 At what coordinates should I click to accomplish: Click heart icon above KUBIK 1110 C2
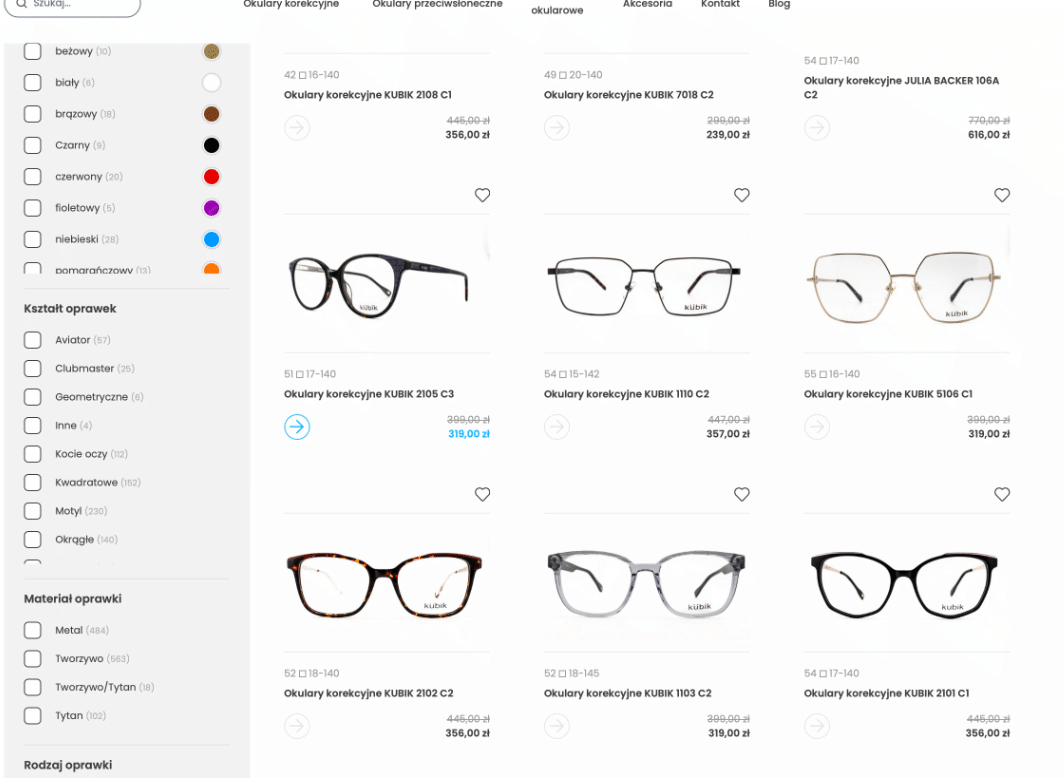click(x=741, y=195)
